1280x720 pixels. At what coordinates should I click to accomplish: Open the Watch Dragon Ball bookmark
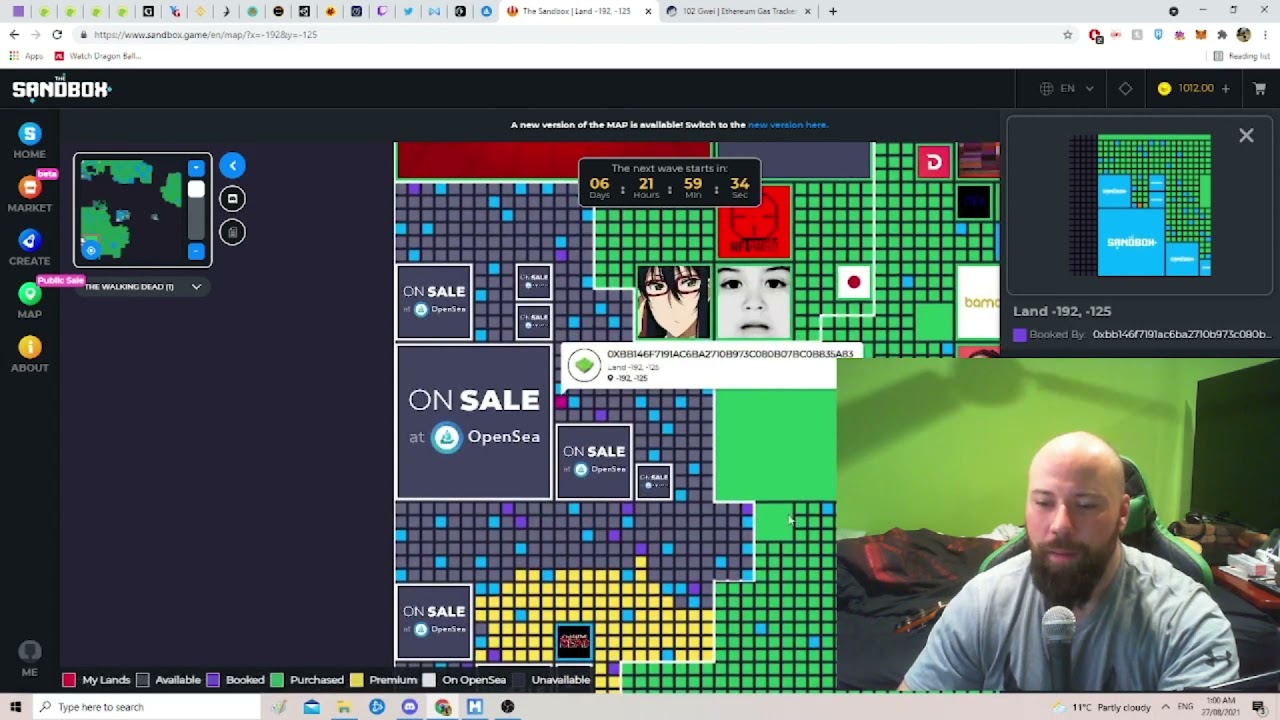click(x=98, y=56)
